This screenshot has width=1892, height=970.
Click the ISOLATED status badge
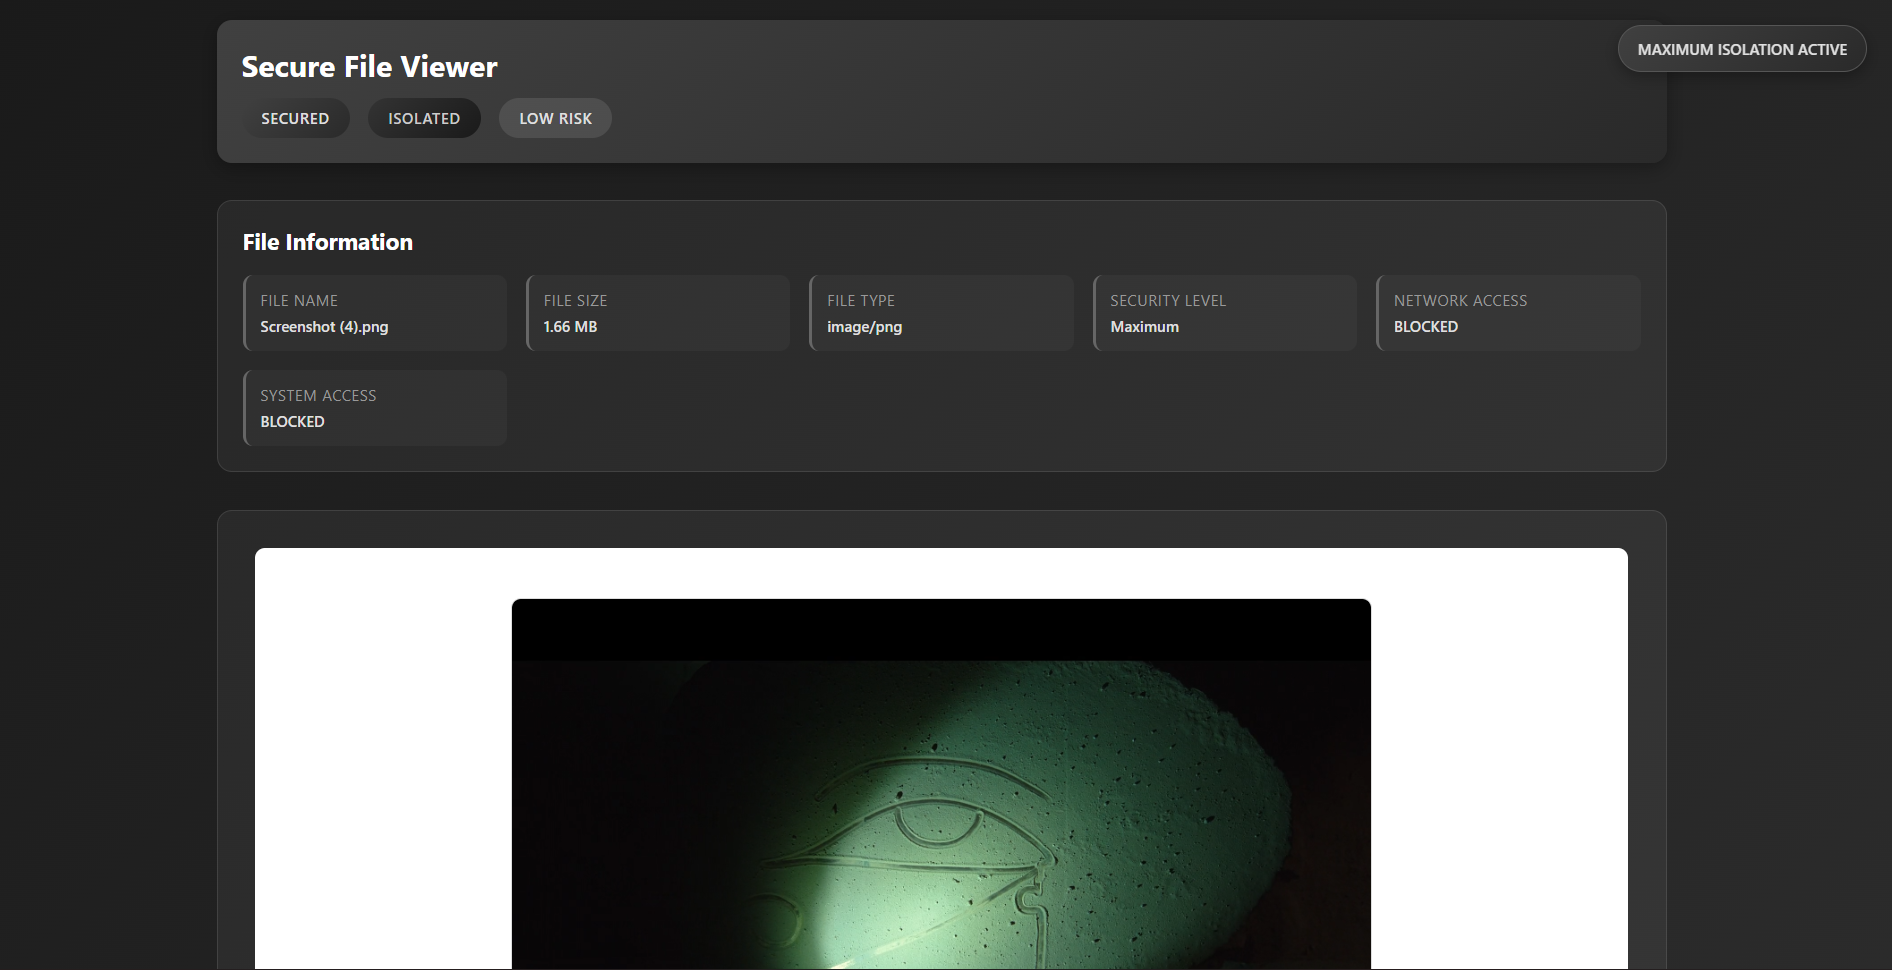tap(424, 118)
